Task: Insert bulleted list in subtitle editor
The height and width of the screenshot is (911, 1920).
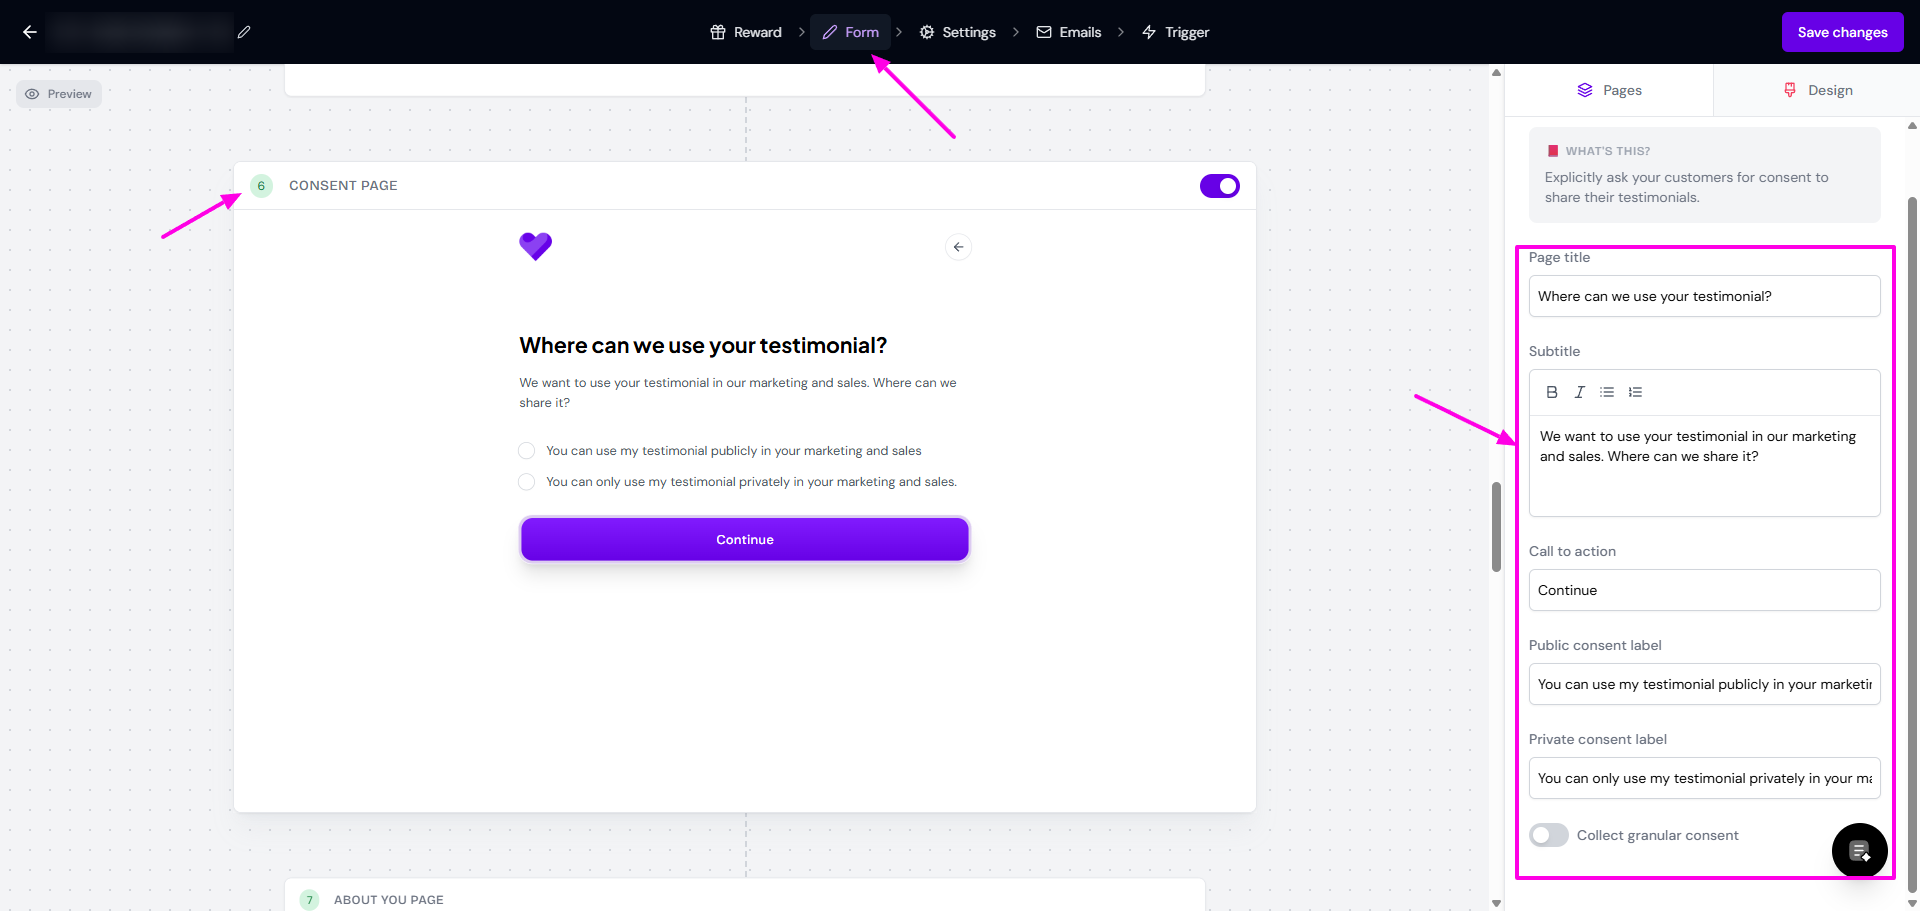Action: click(1607, 392)
